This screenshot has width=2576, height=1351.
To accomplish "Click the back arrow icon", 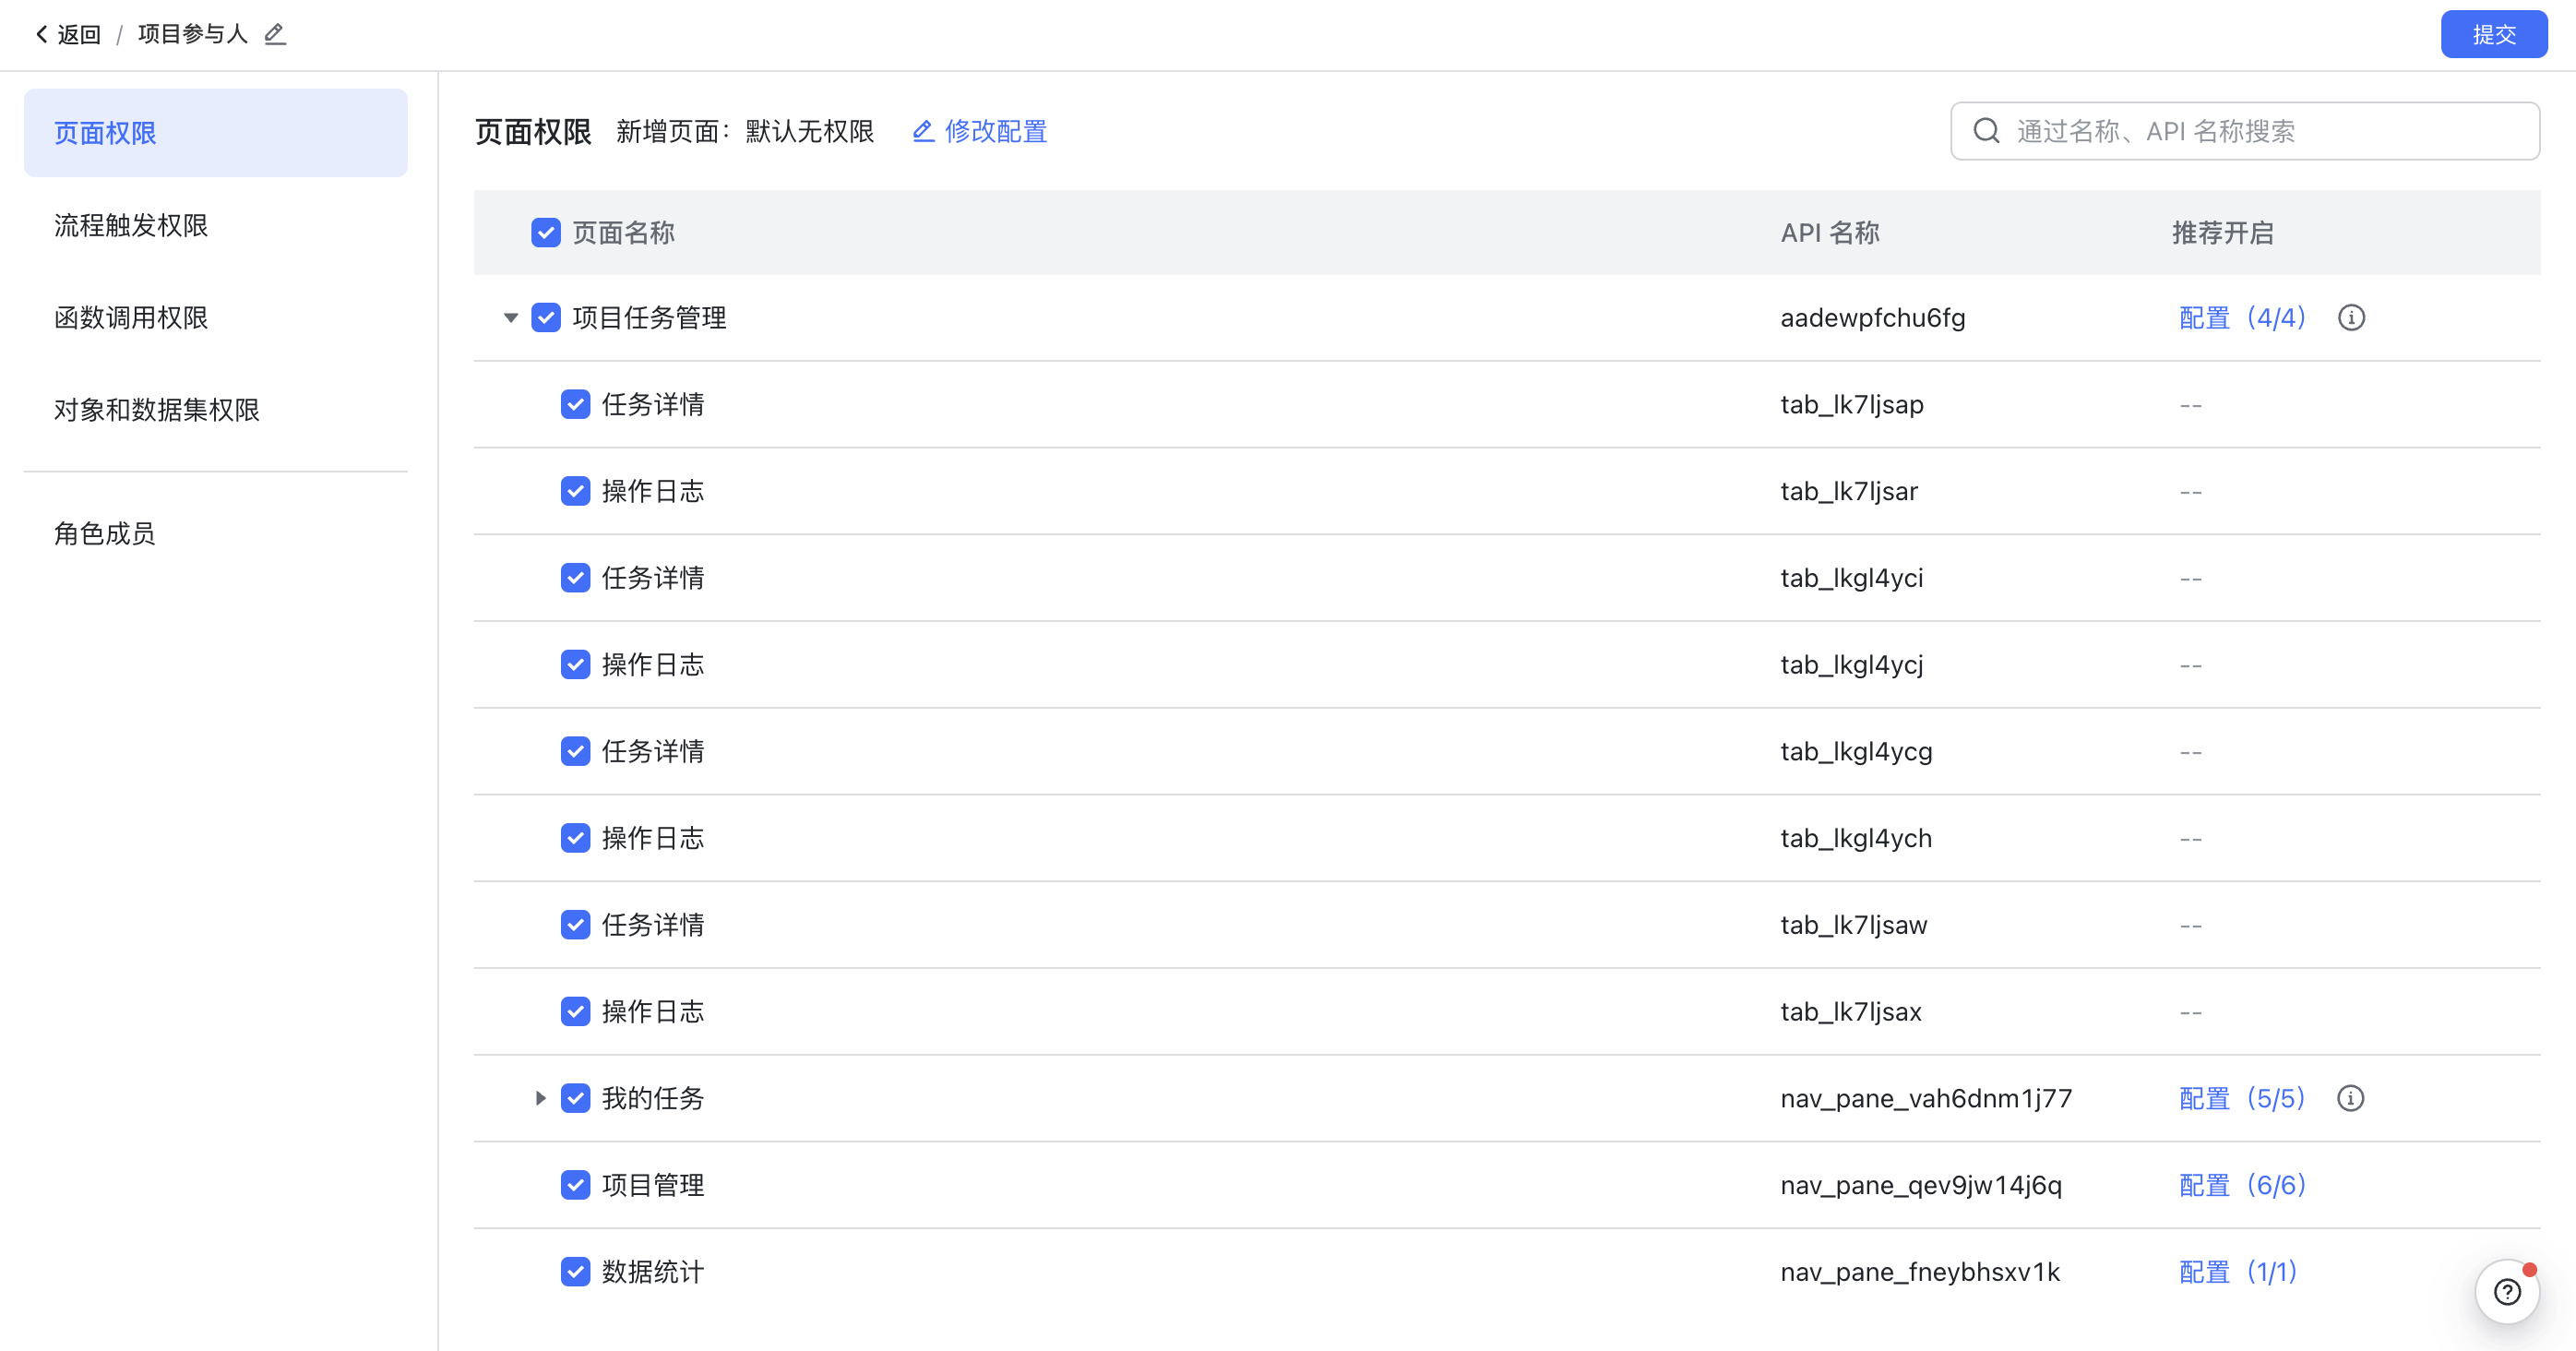I will pyautogui.click(x=41, y=35).
